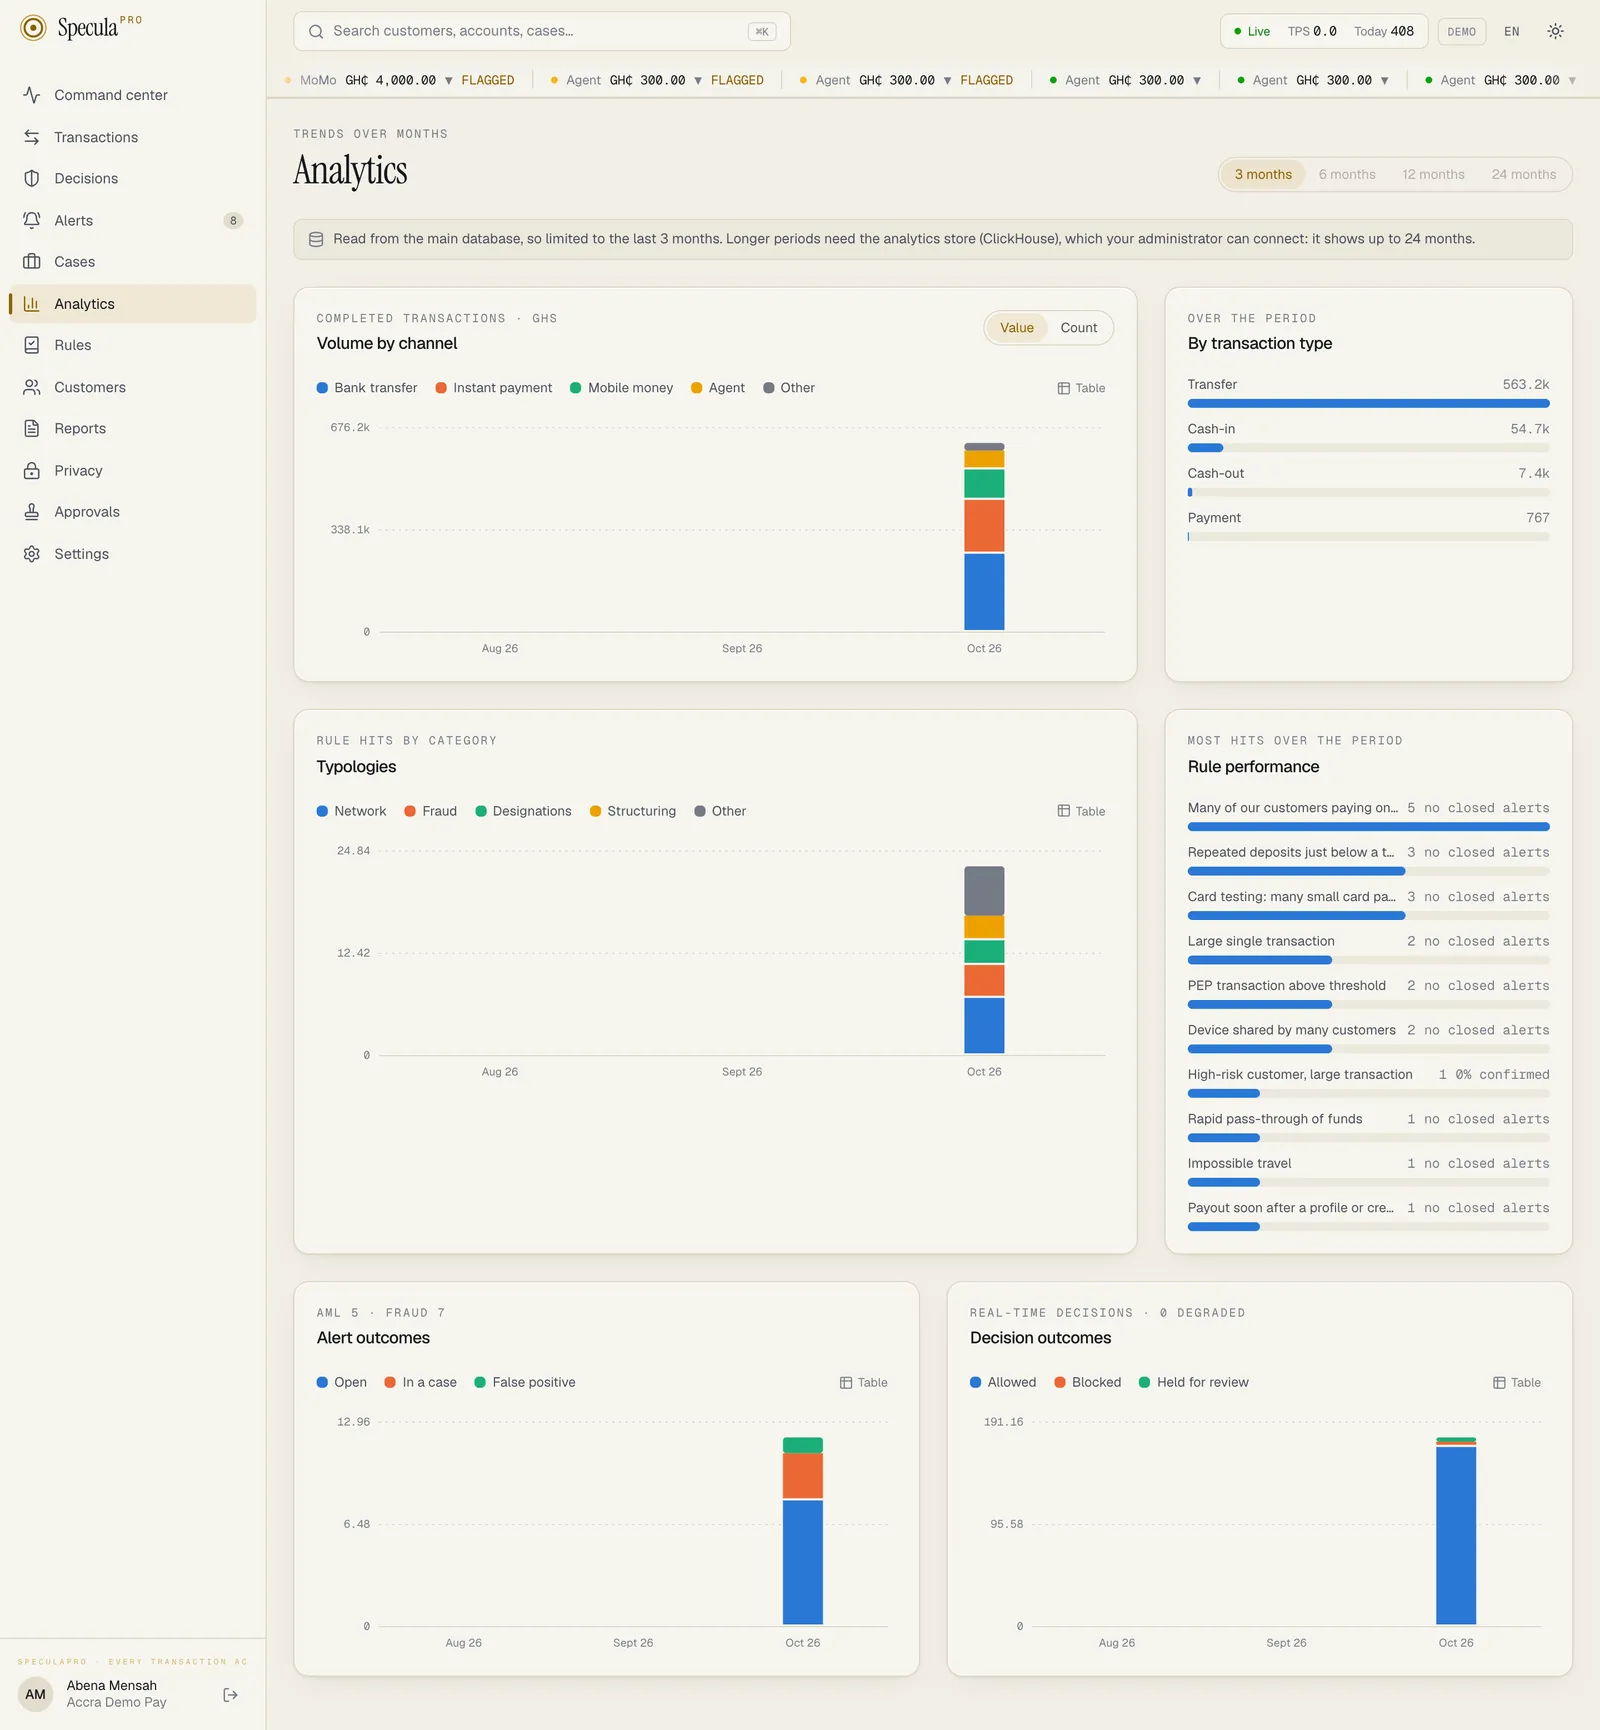Toggle the light/dark theme sun icon

pyautogui.click(x=1555, y=31)
